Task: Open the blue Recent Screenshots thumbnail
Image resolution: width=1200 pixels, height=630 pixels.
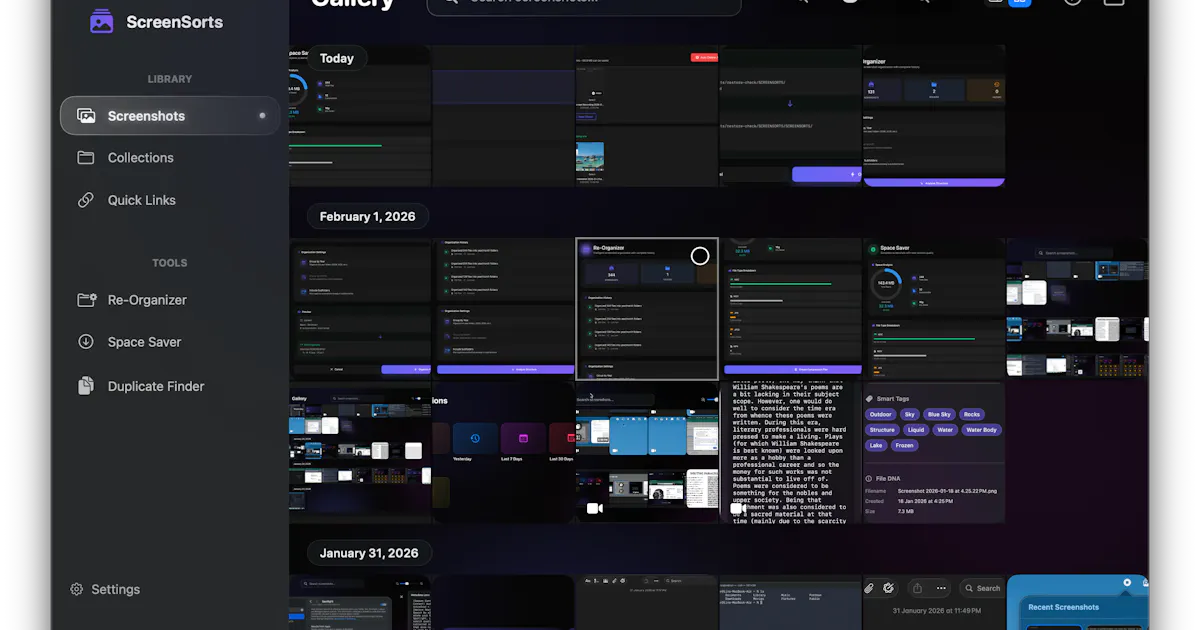Action: (x=1077, y=602)
